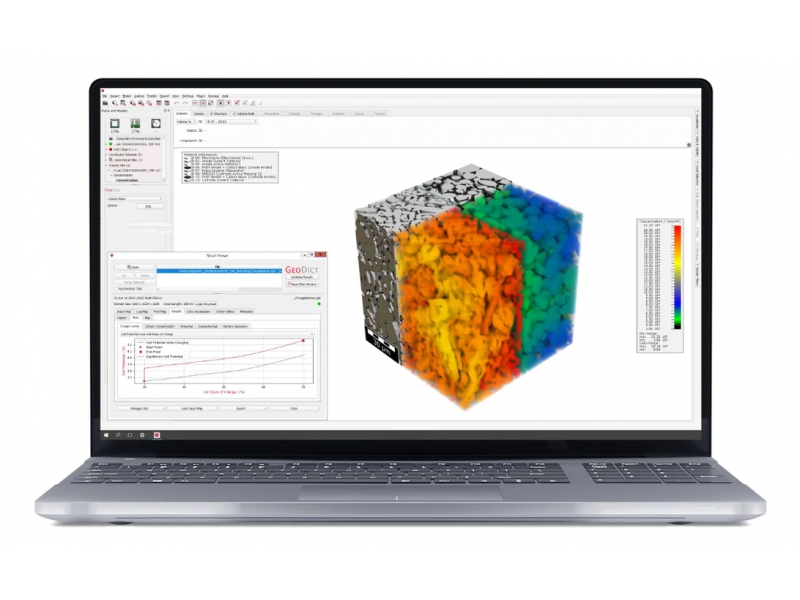Screen dimensions: 800x600
Task: Open the Create Fibers dropdown in FiberGeo panel
Action: point(135,198)
